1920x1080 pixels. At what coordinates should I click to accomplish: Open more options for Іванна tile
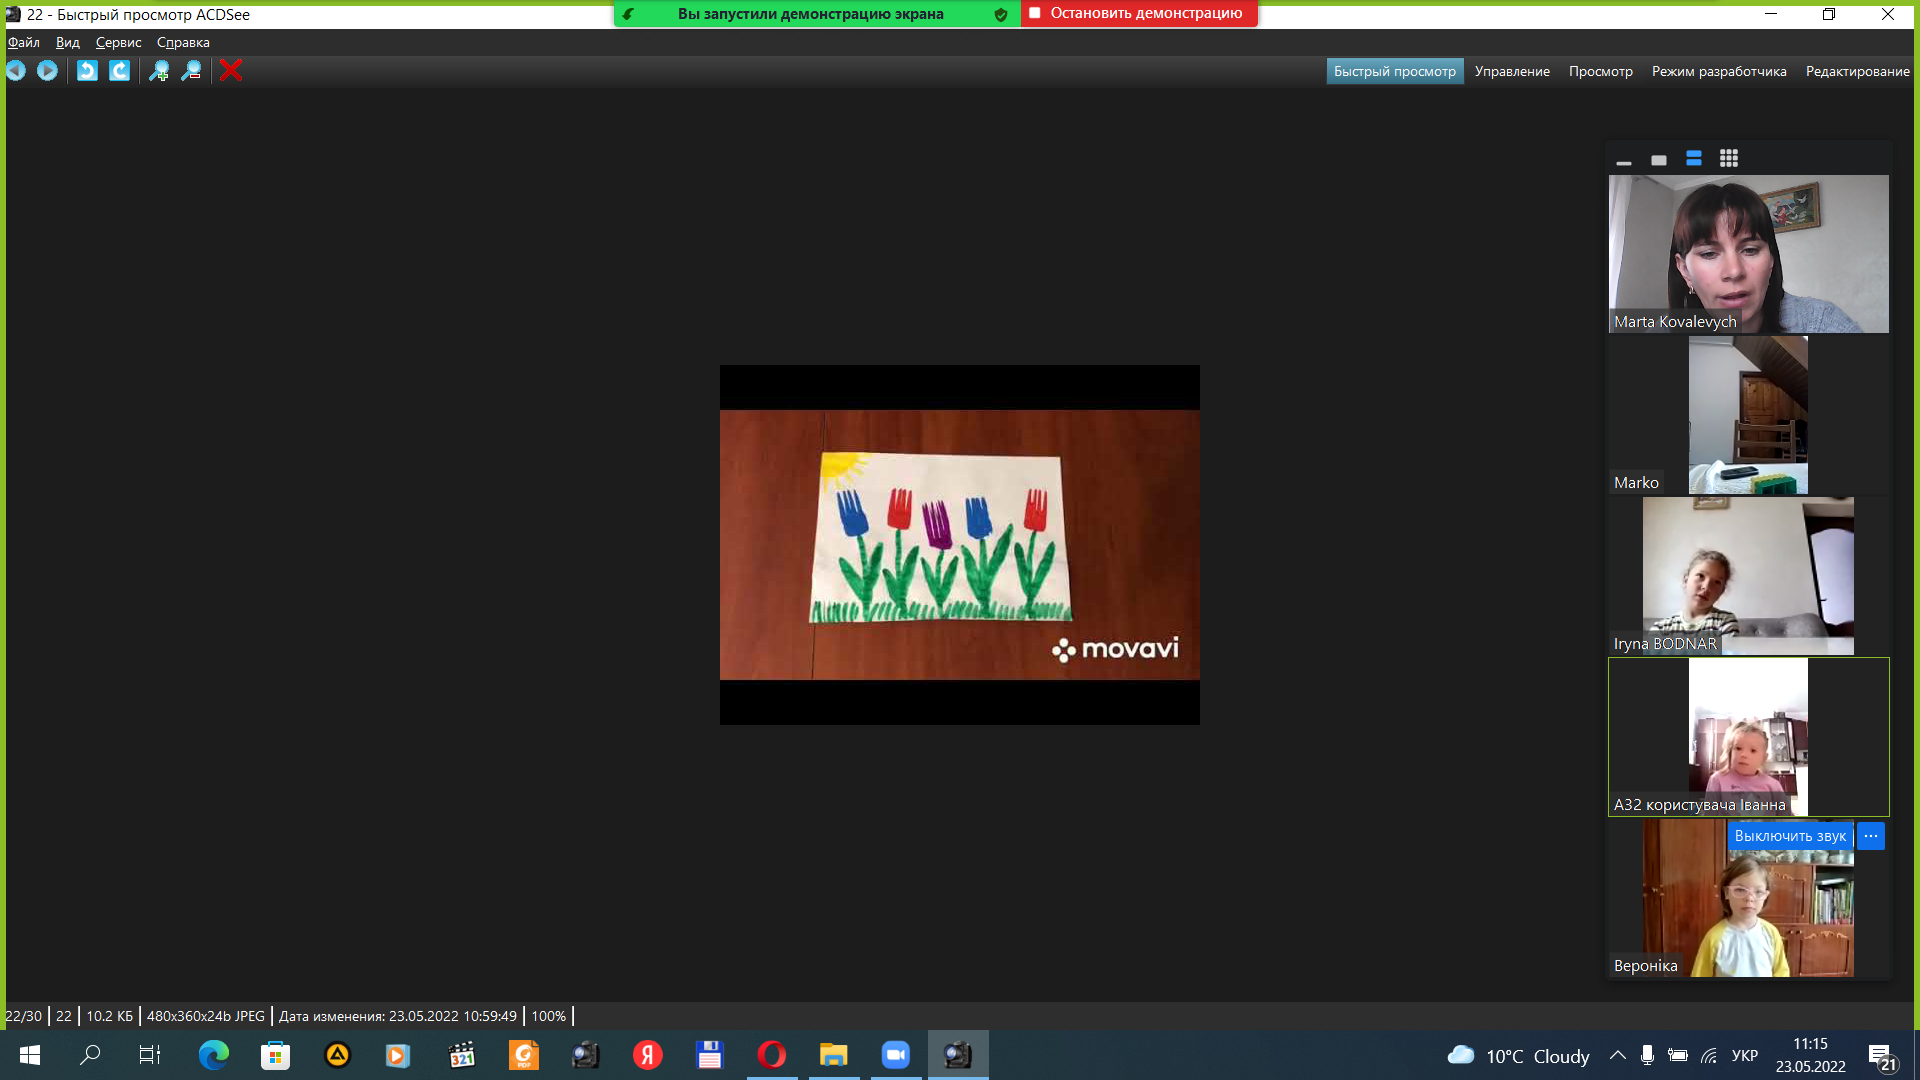1871,836
